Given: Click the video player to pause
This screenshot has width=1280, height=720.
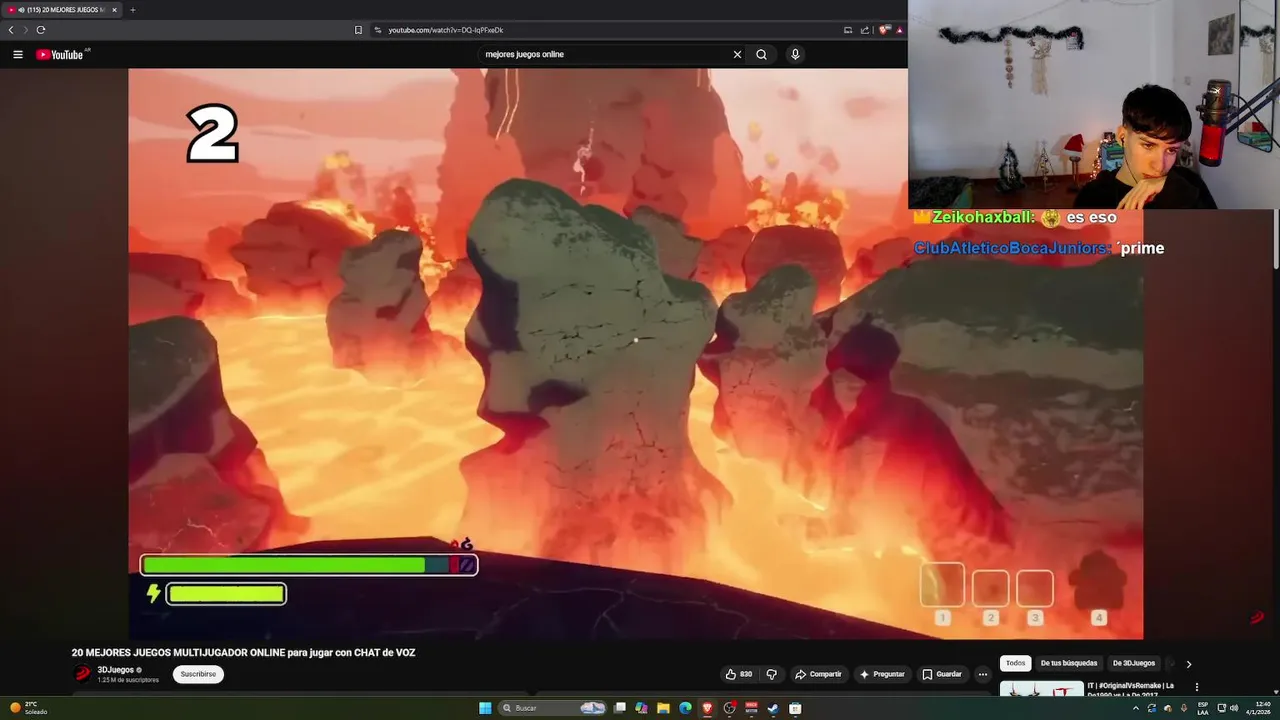Looking at the screenshot, I should 635,353.
